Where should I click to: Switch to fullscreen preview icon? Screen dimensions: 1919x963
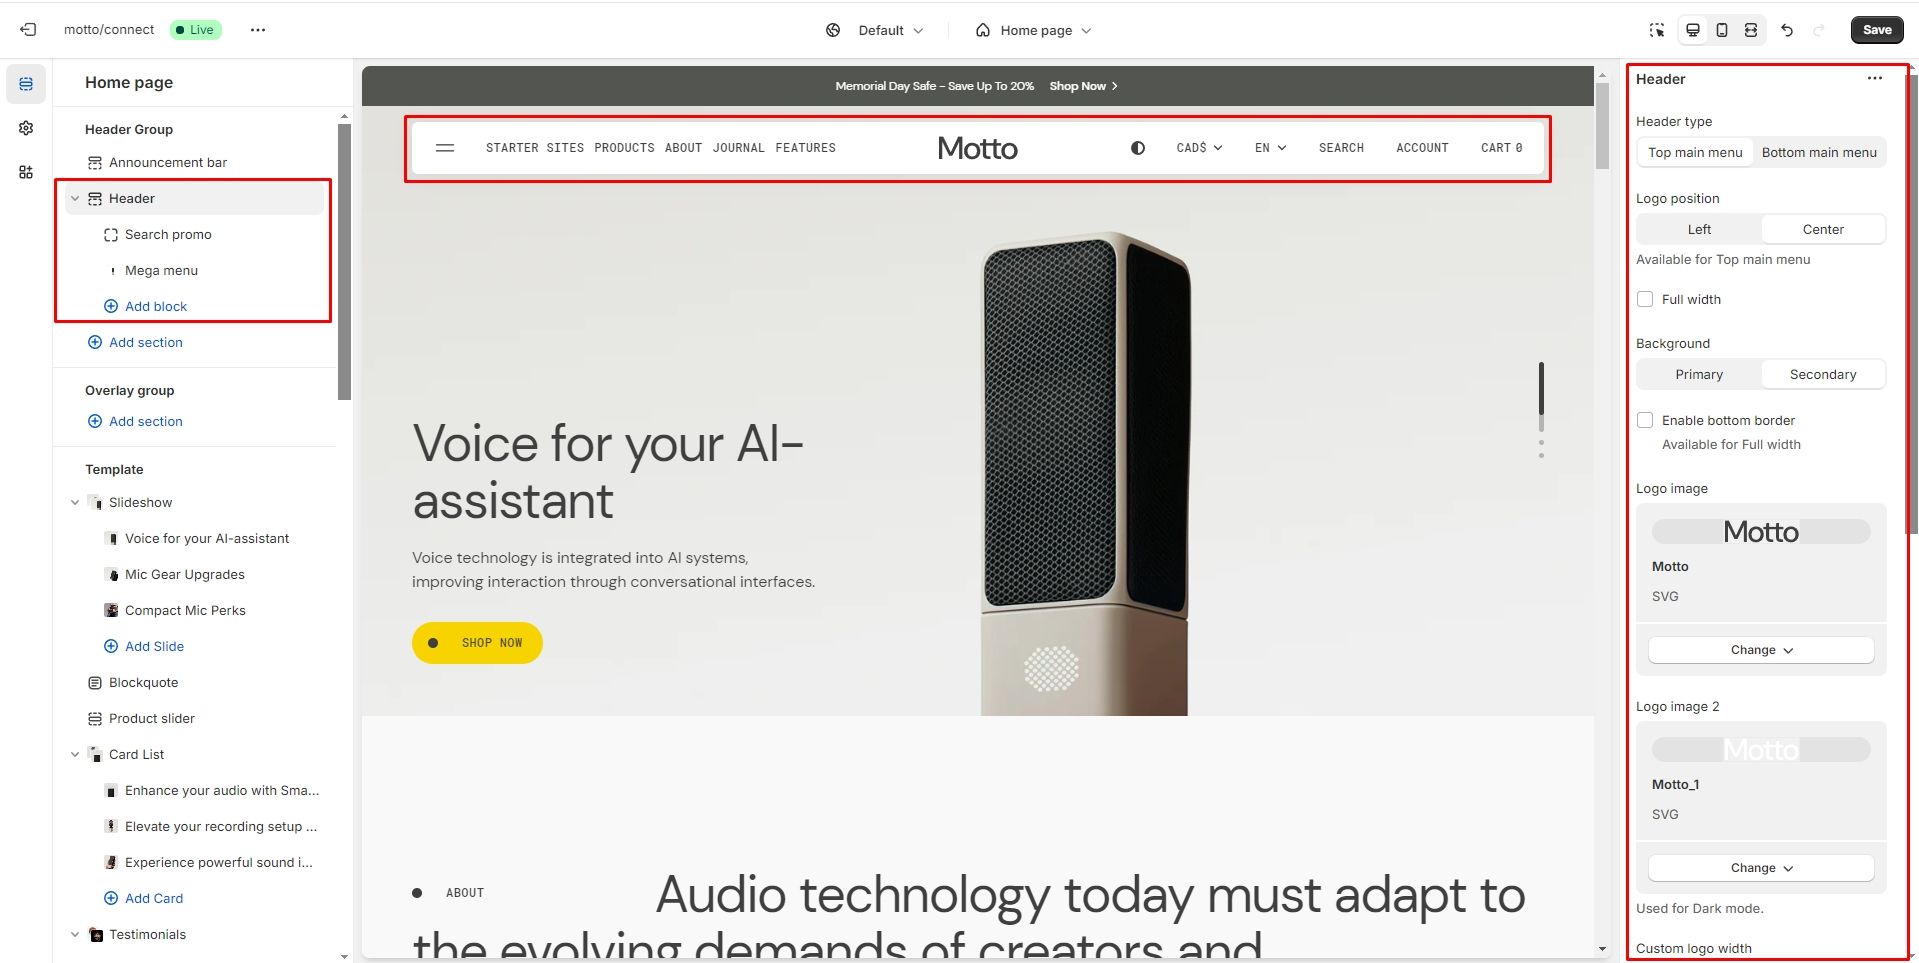[x=1751, y=30]
